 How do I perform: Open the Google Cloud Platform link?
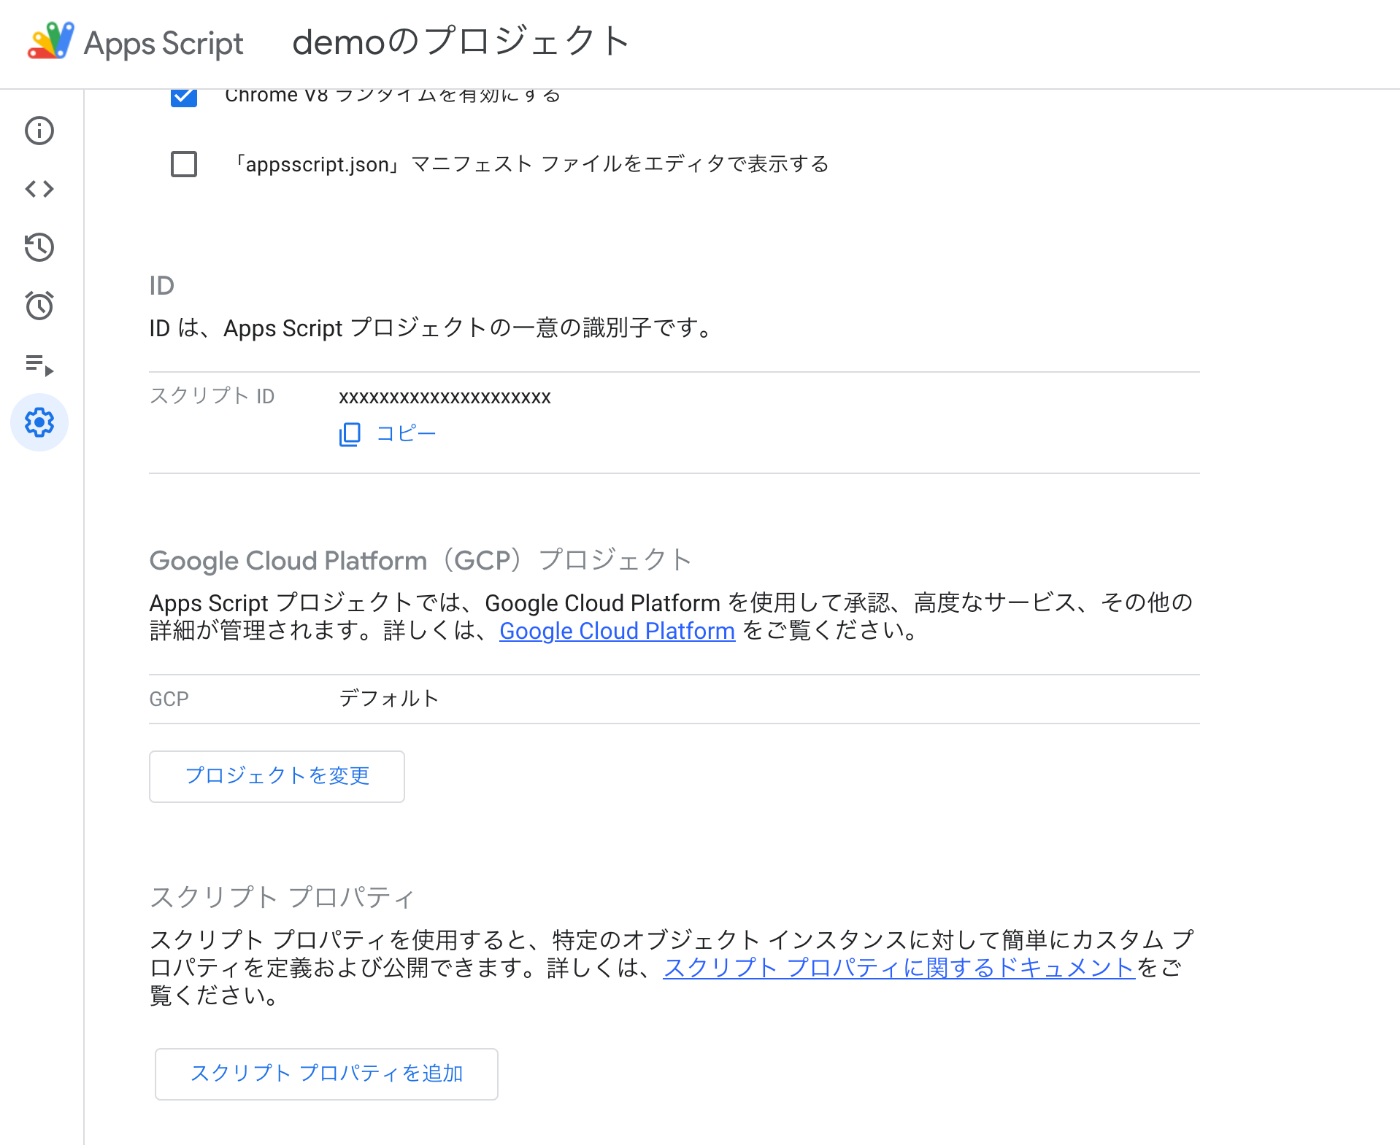pos(617,631)
